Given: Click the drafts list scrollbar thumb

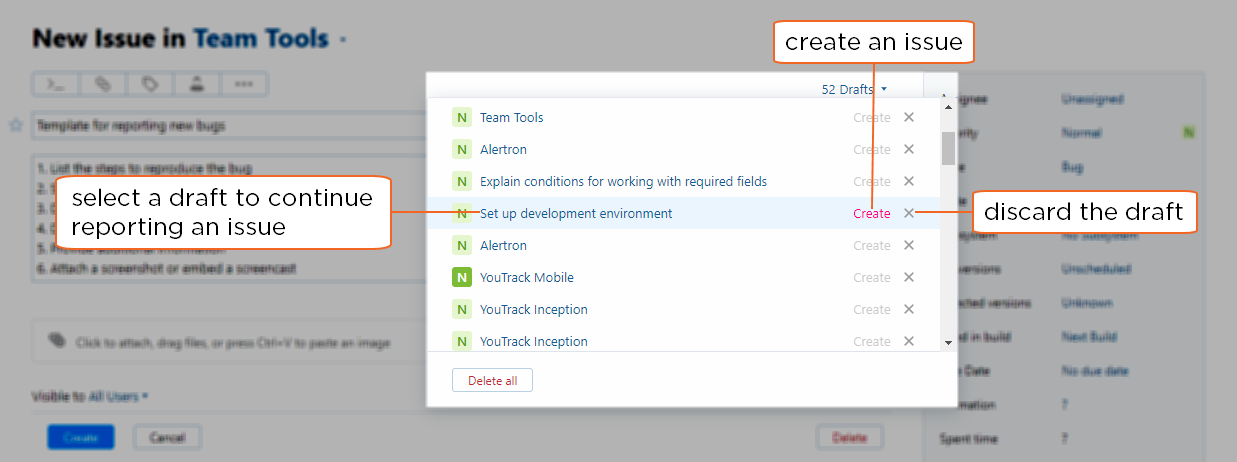Looking at the screenshot, I should click(x=948, y=147).
